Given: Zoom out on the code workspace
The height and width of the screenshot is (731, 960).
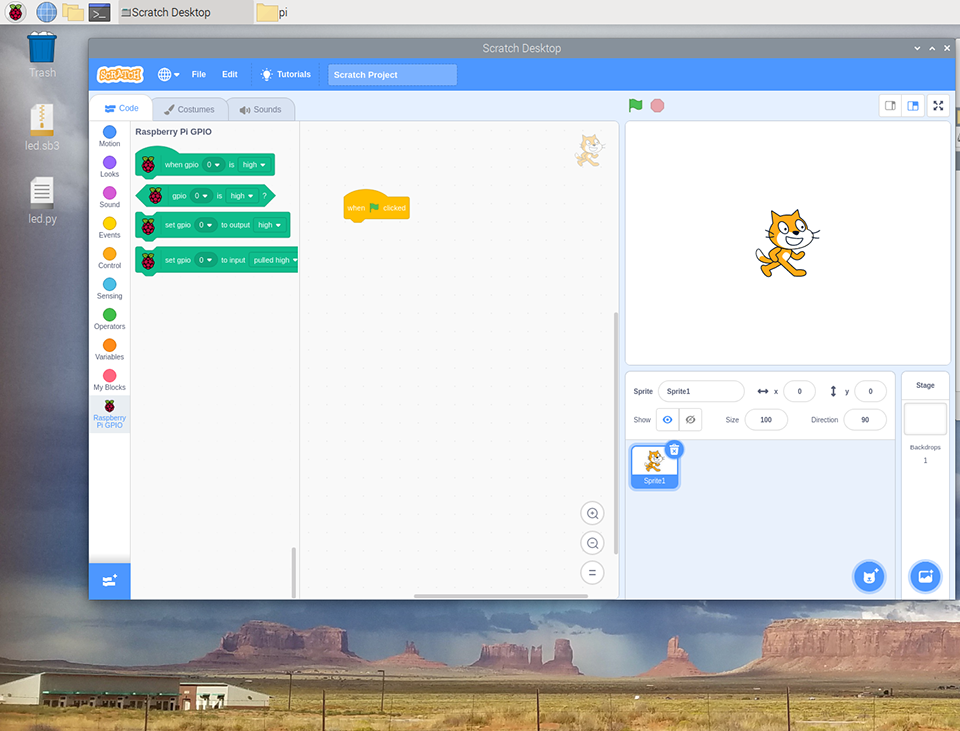Looking at the screenshot, I should (592, 543).
